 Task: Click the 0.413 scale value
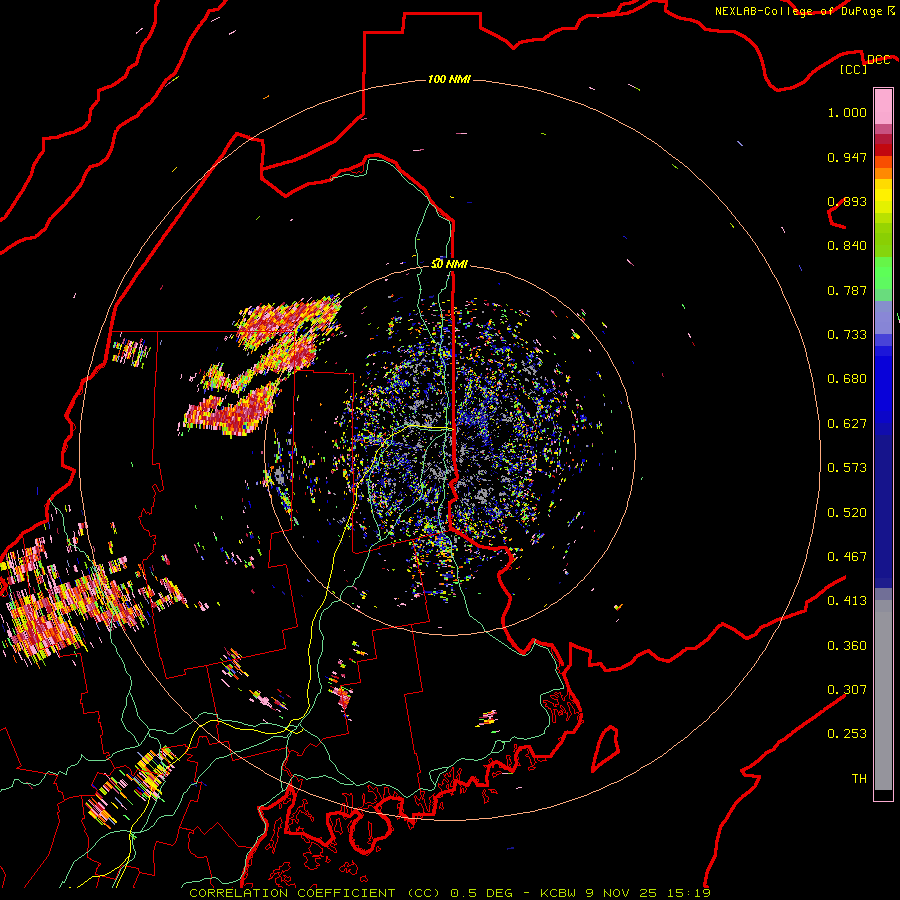pyautogui.click(x=847, y=601)
